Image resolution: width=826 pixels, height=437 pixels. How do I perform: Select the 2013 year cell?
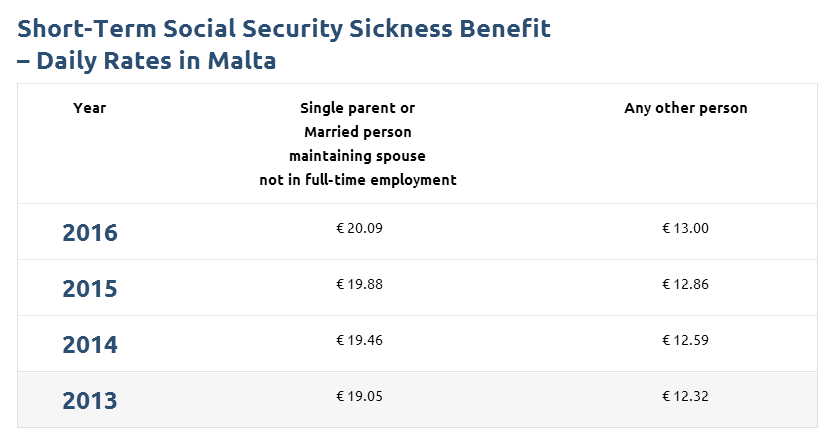point(90,401)
